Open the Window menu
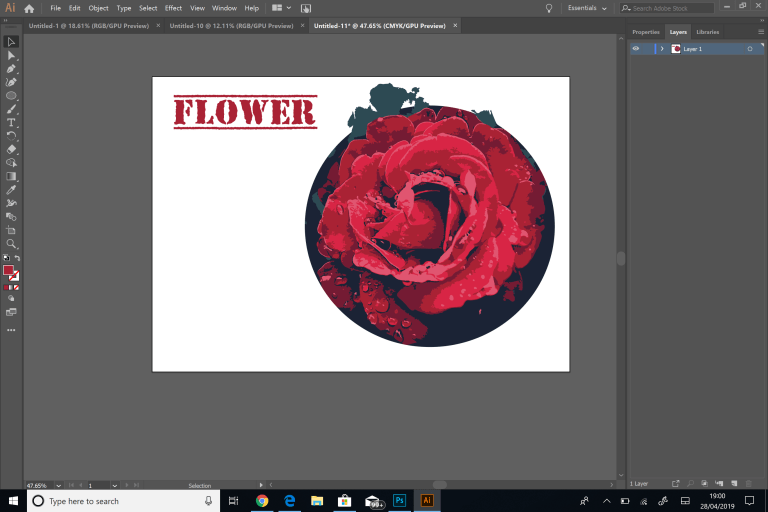 tap(224, 8)
